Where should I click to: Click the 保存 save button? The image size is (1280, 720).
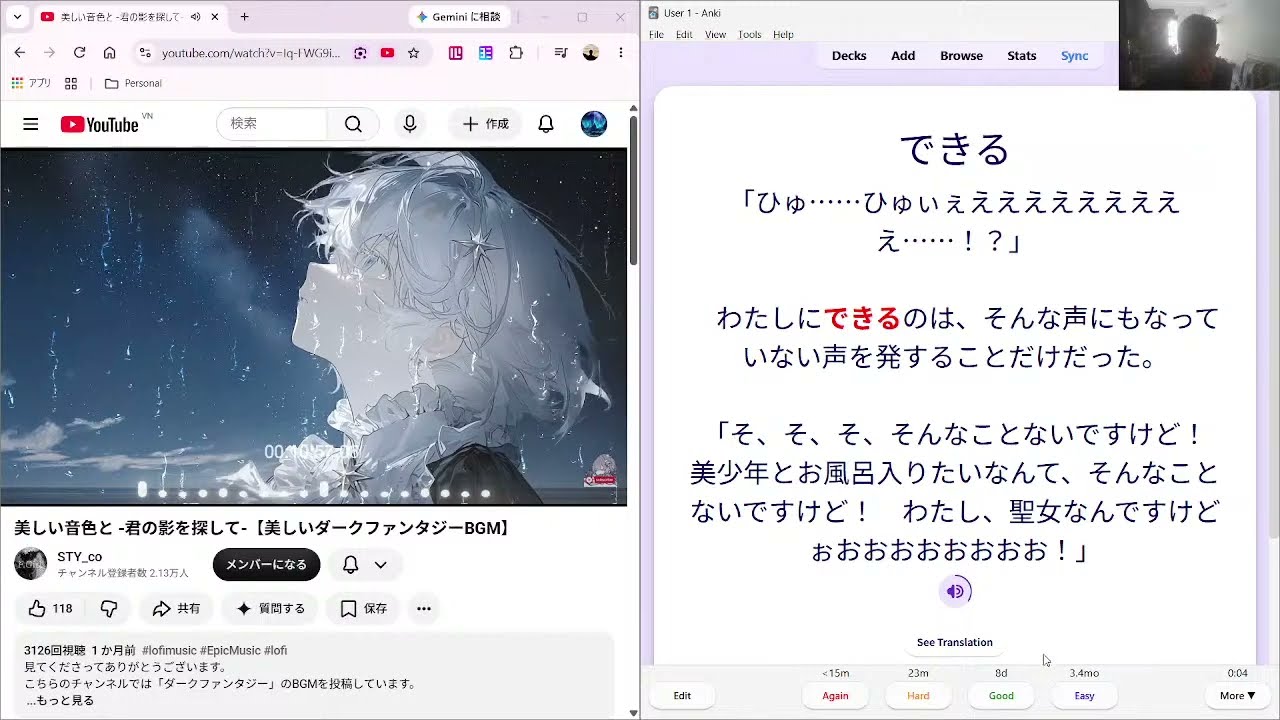(x=364, y=608)
